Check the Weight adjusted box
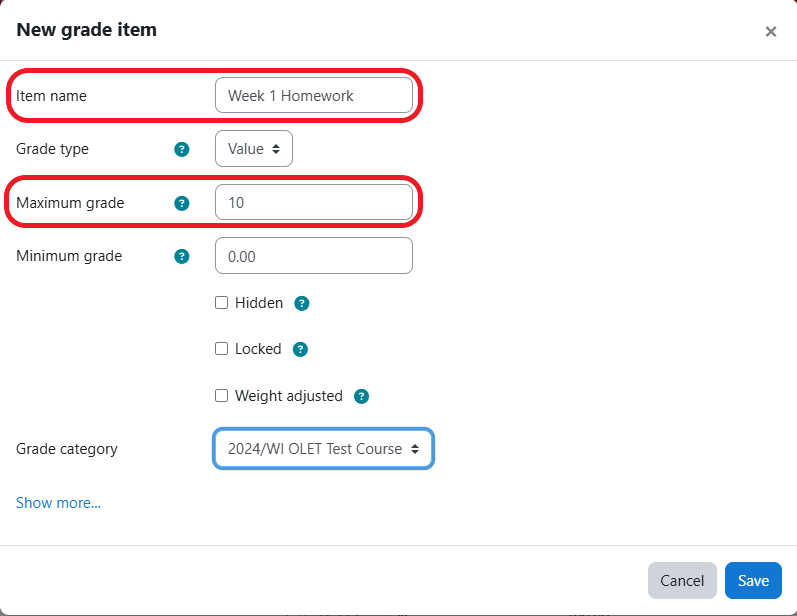 222,396
